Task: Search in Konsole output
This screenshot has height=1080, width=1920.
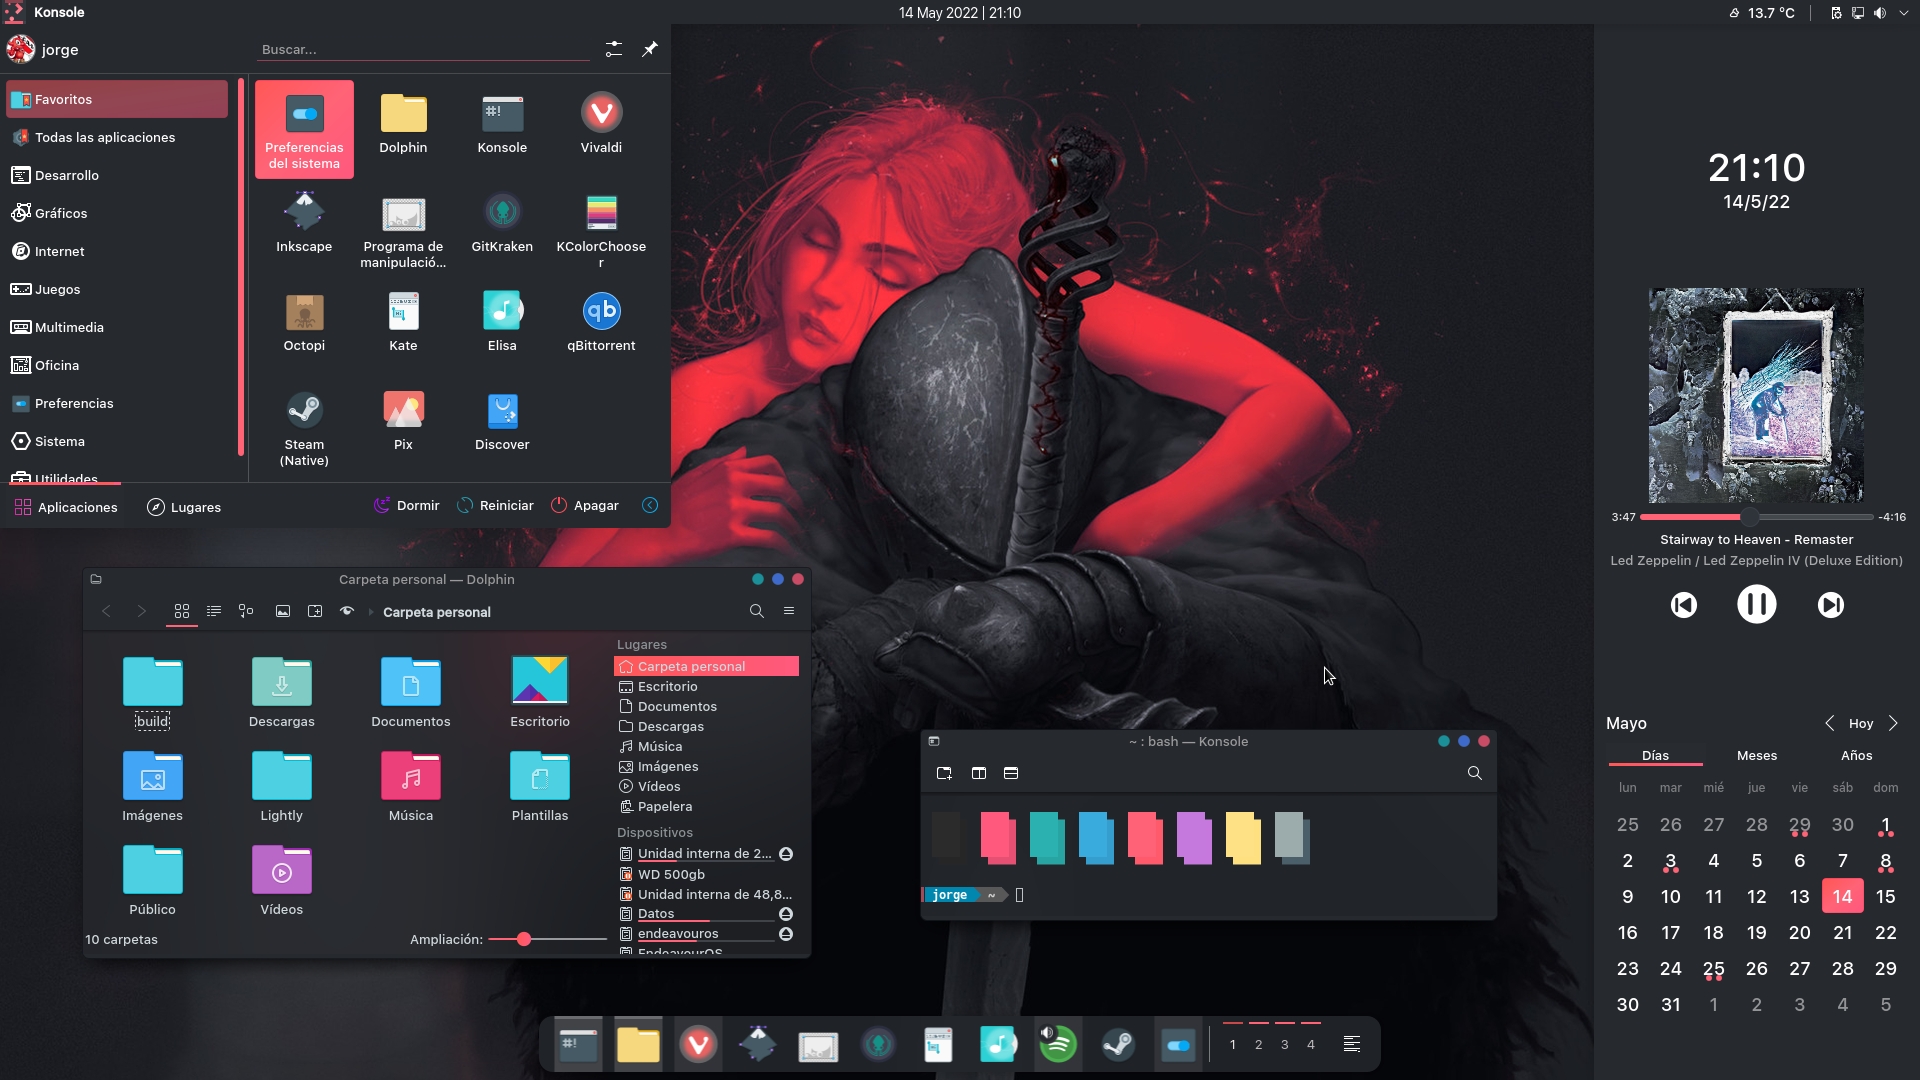Action: tap(1474, 773)
